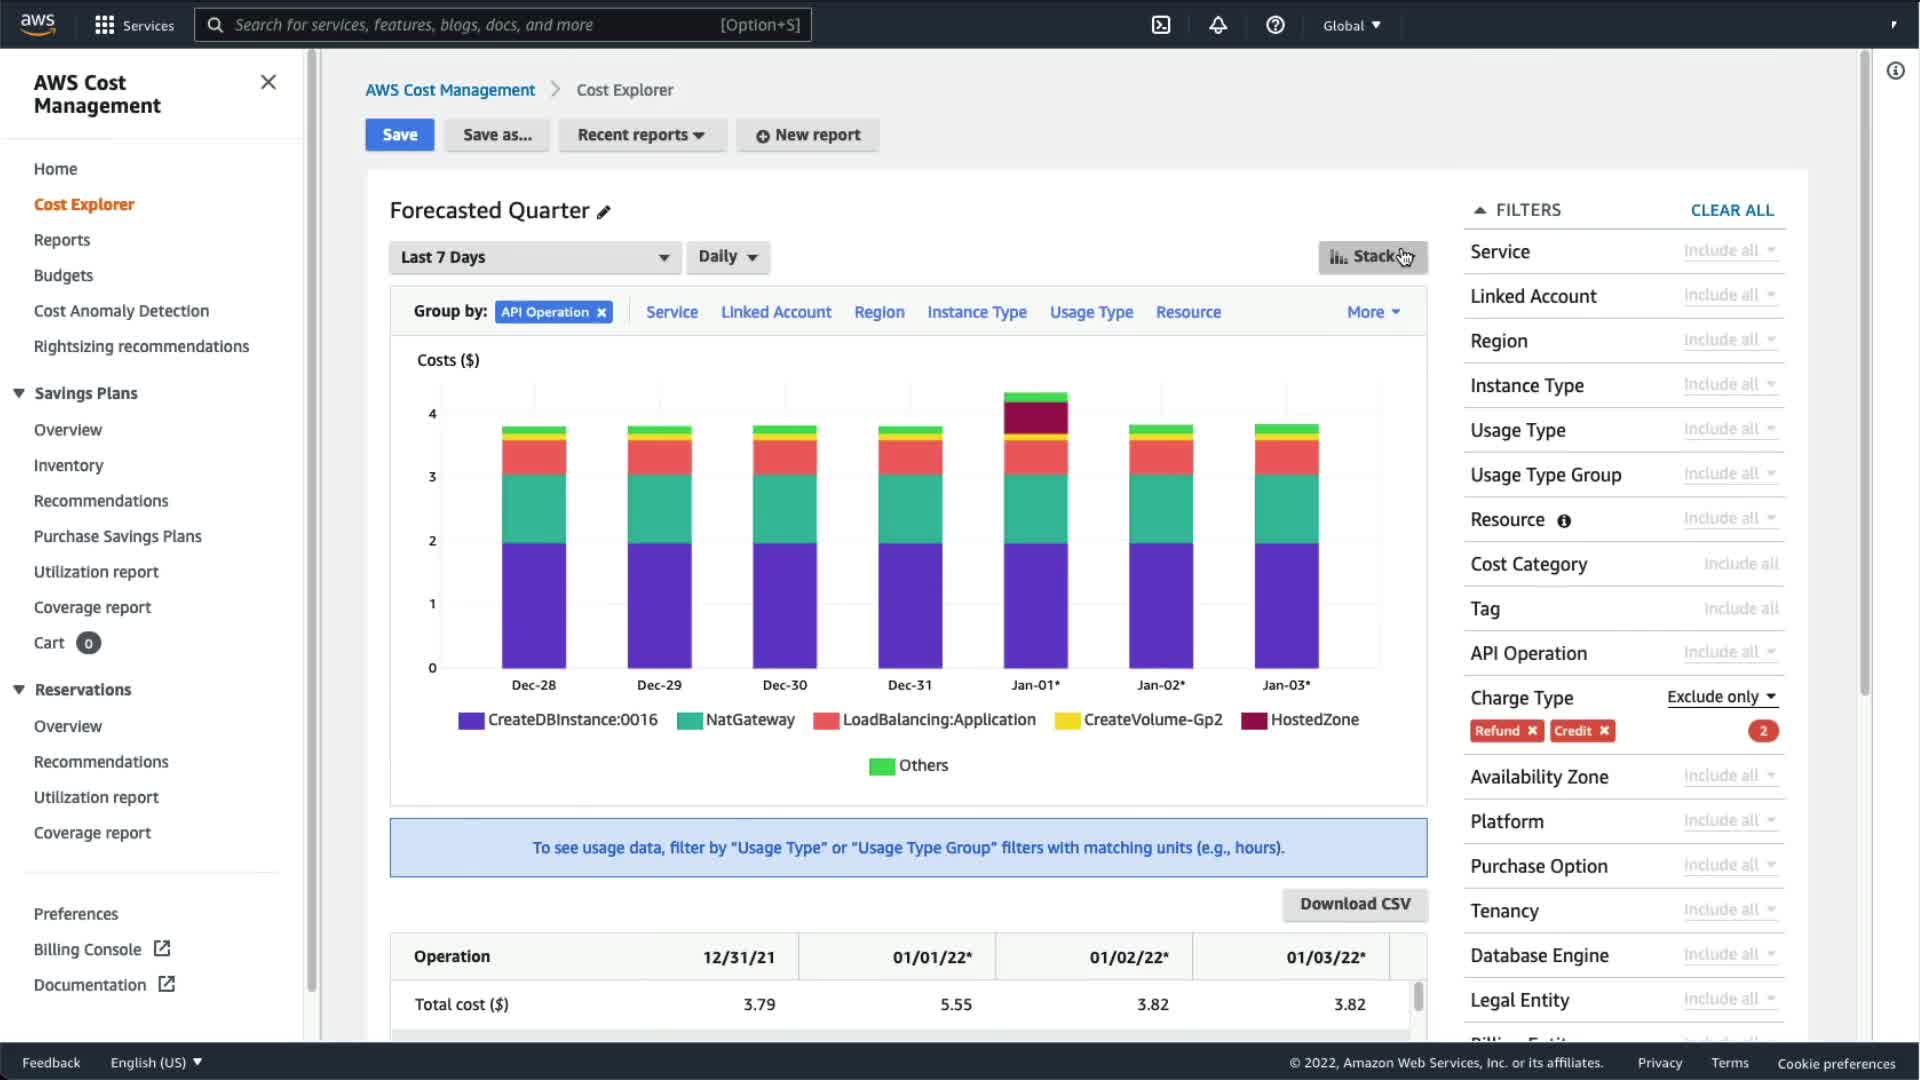Toggle the CreateDBInstance:0016 legend swatch

[x=471, y=721]
